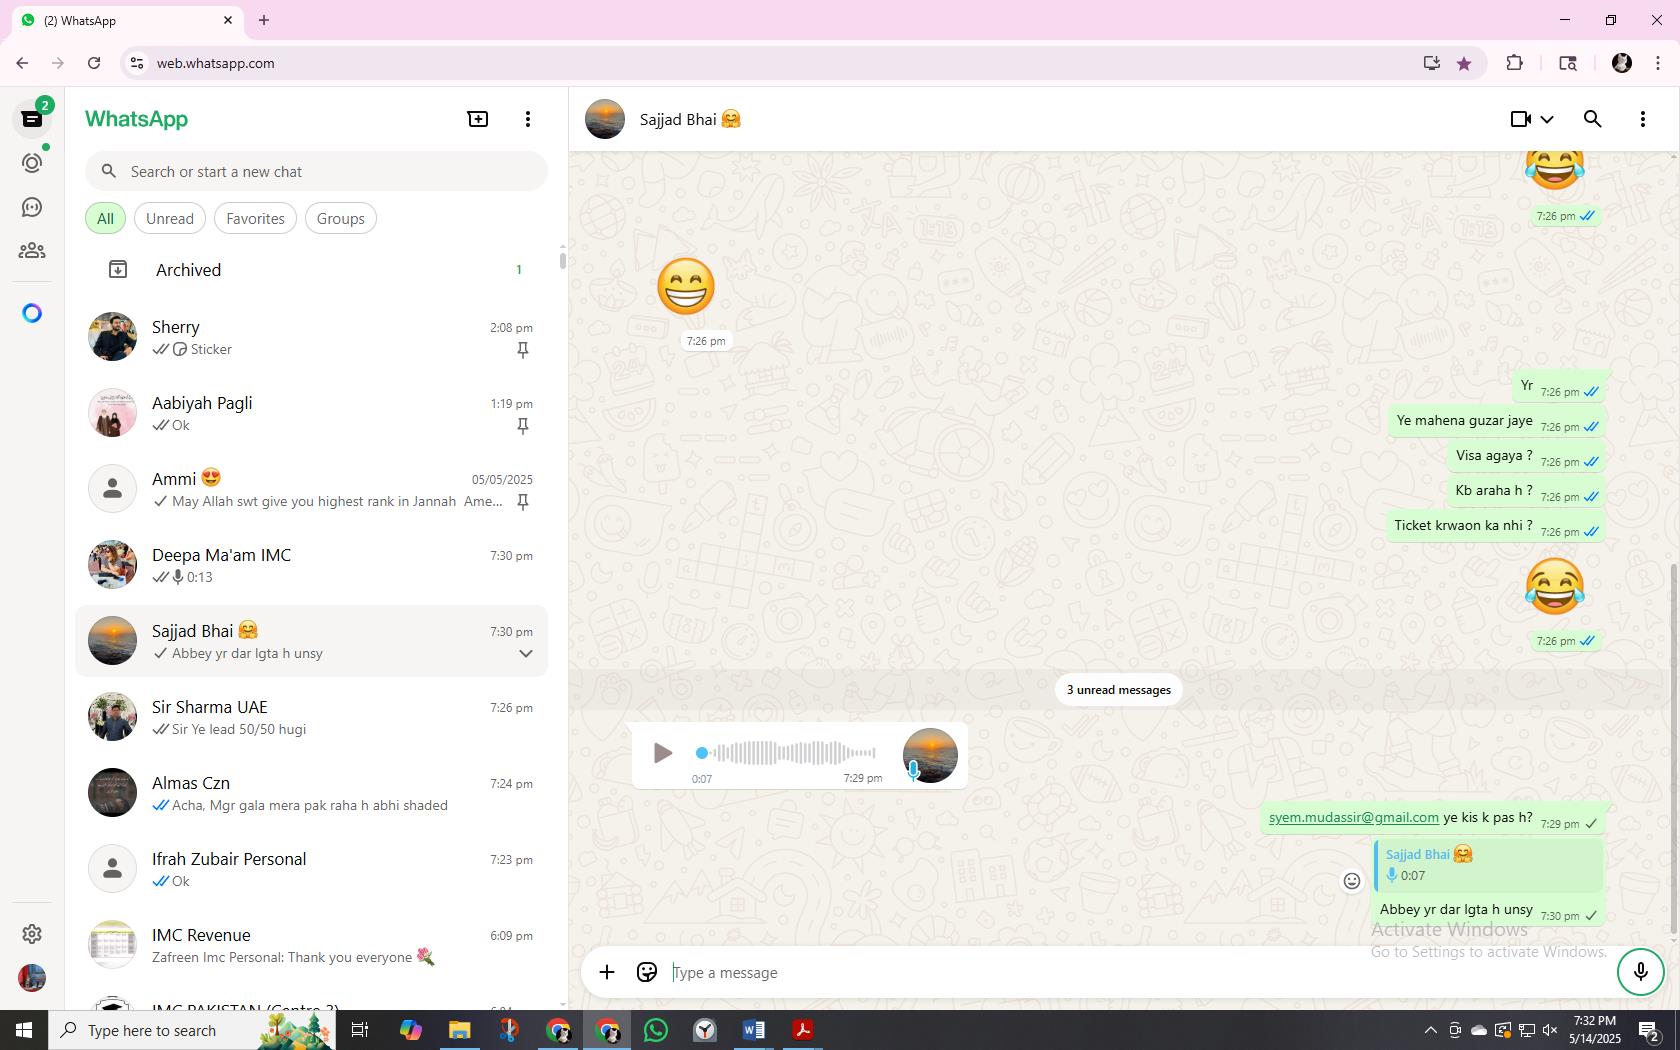Open Sajjad Bhai contact info from header name
Screen dimensions: 1680x1050
tap(690, 119)
